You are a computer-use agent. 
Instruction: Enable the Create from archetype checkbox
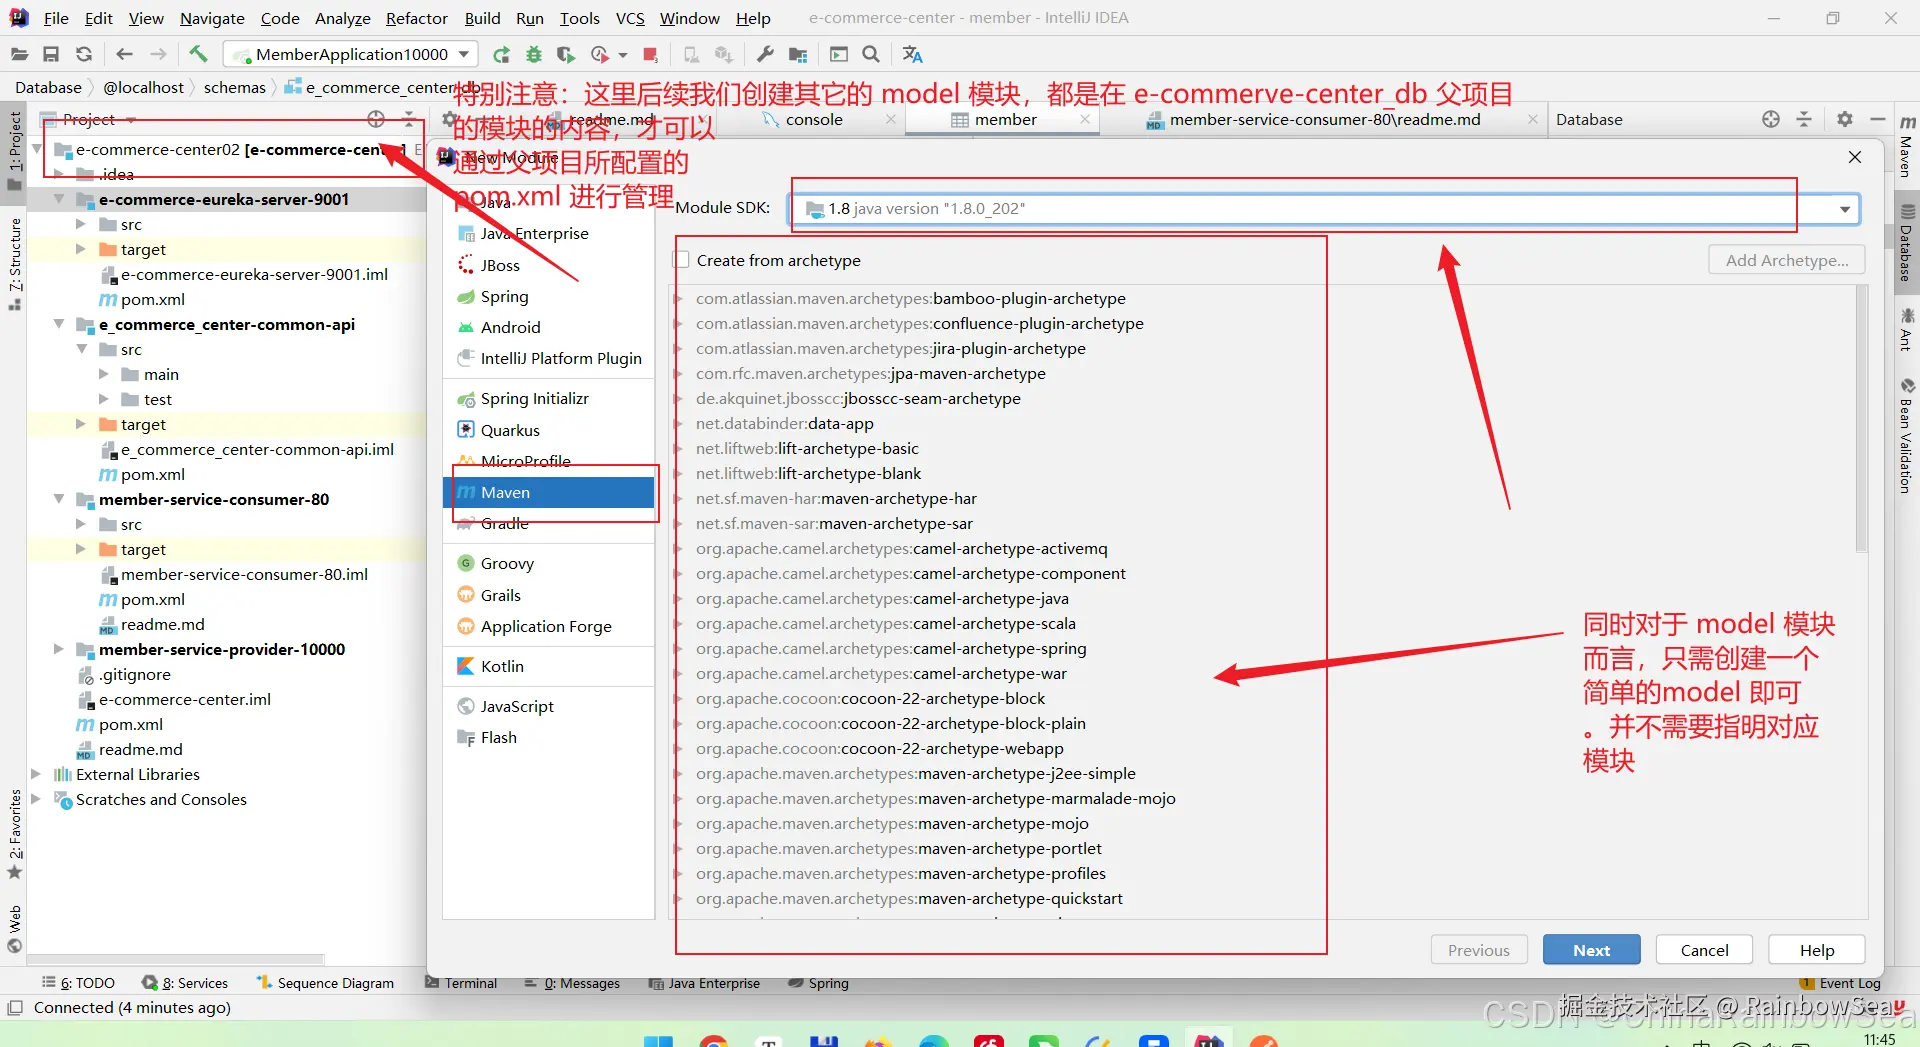682,260
